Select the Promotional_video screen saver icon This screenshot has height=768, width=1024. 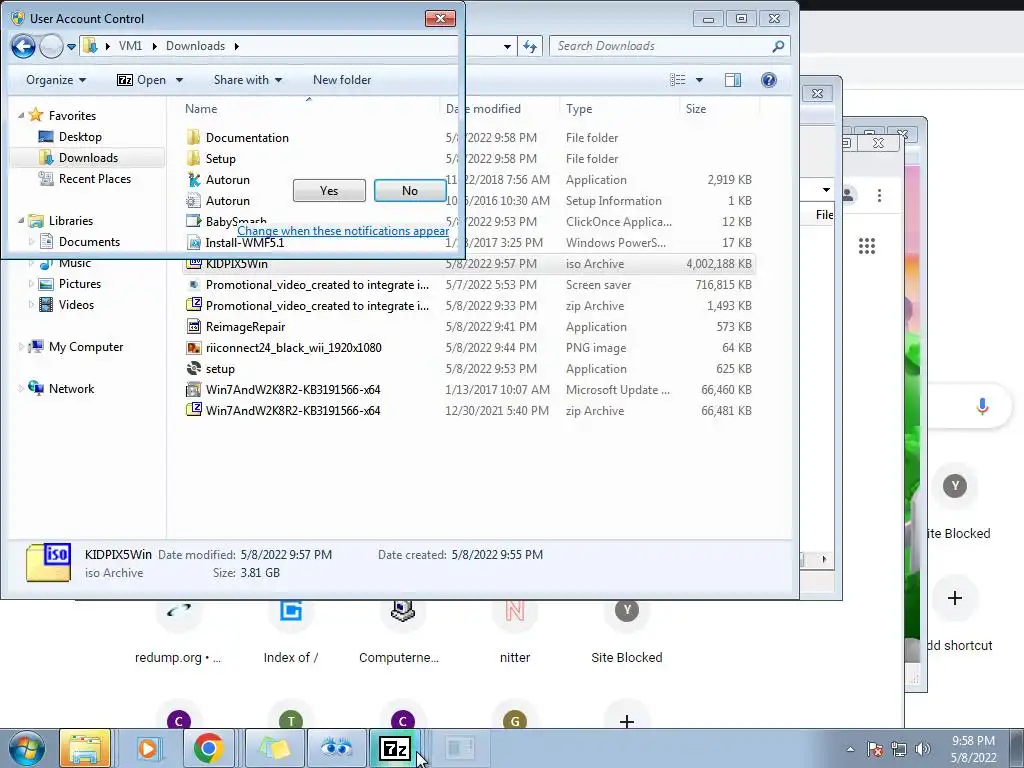point(193,285)
